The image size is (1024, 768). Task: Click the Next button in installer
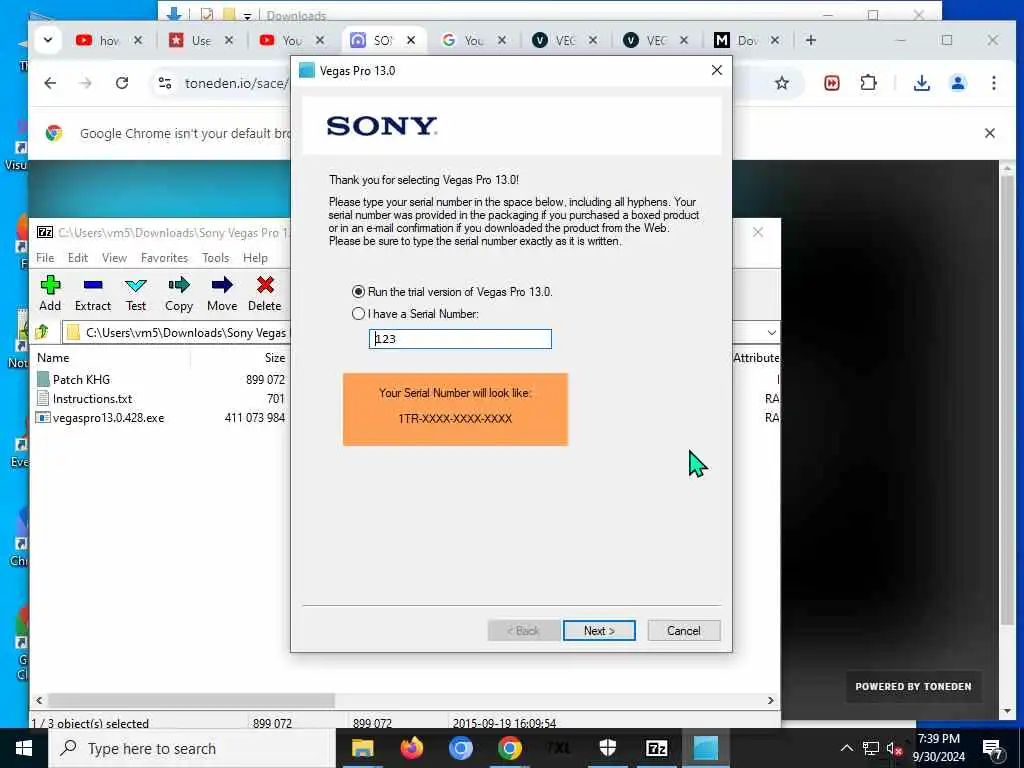599,631
